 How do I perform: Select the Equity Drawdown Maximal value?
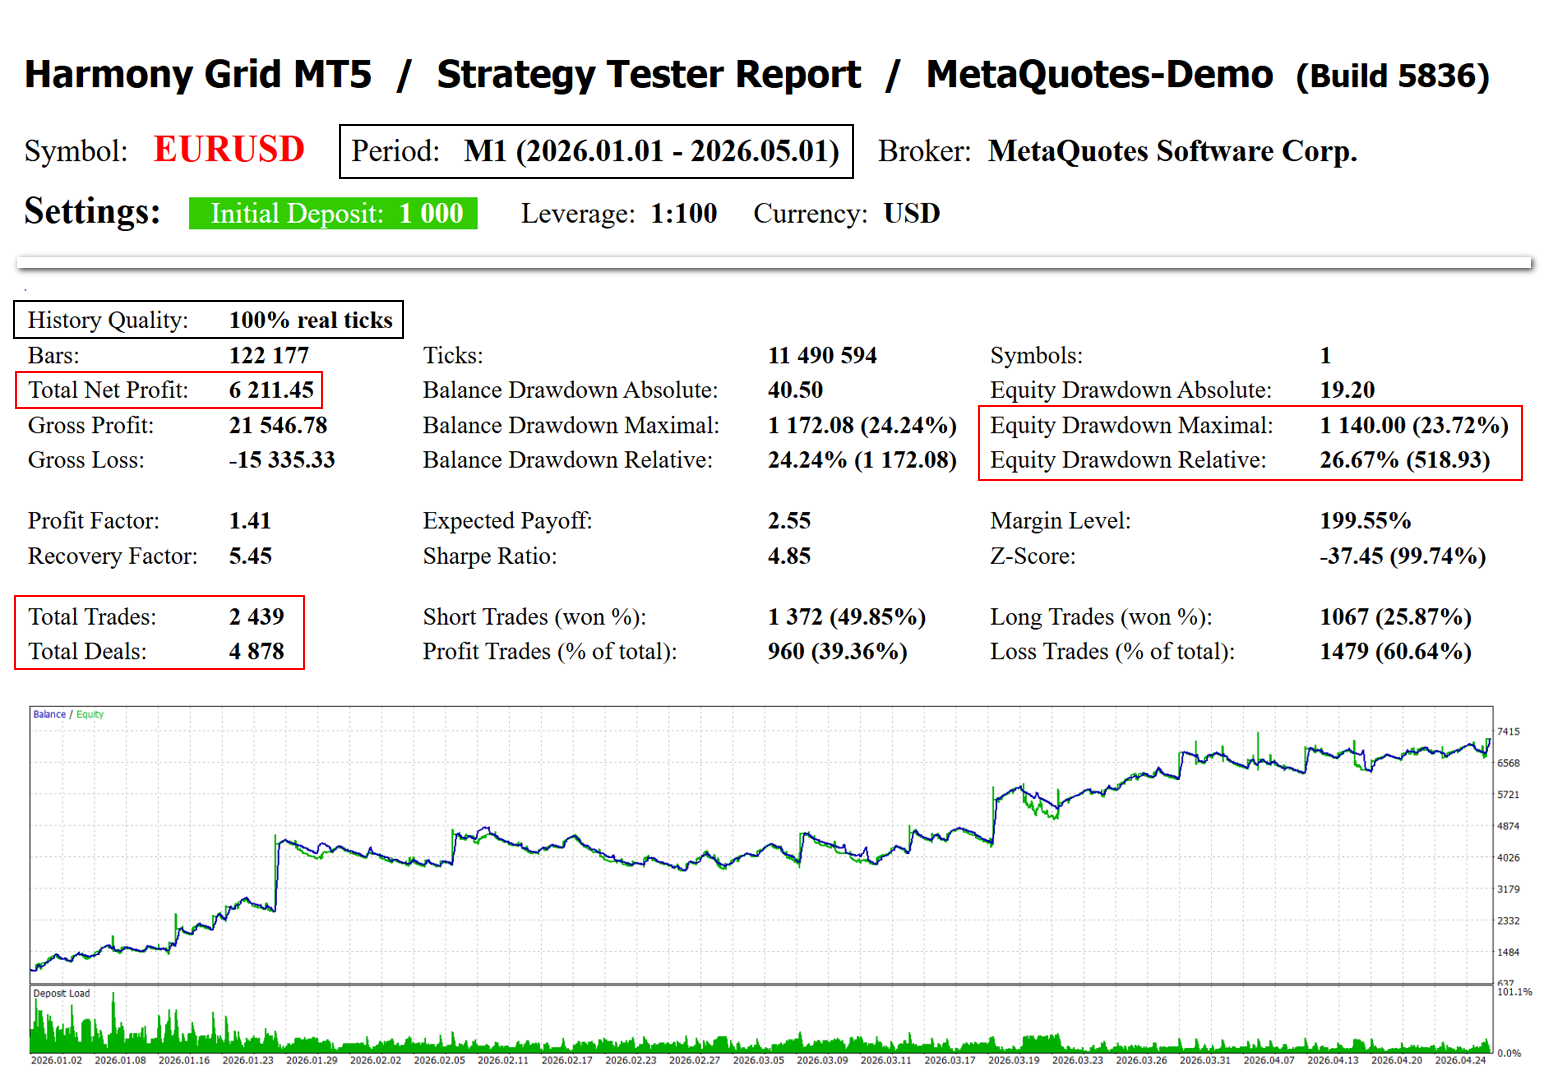tap(1414, 425)
